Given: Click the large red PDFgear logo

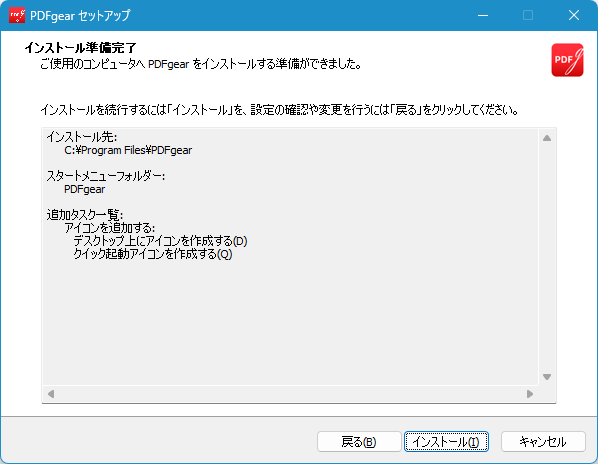Looking at the screenshot, I should (x=567, y=60).
